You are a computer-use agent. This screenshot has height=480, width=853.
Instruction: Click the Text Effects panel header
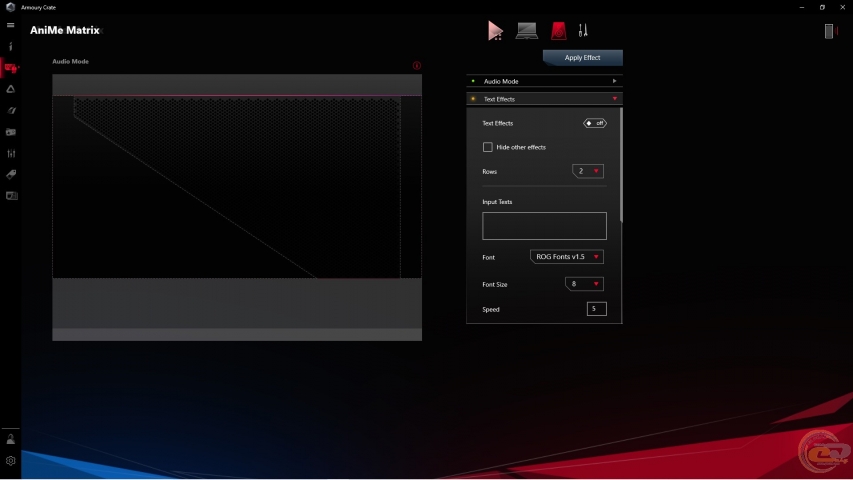click(x=544, y=99)
